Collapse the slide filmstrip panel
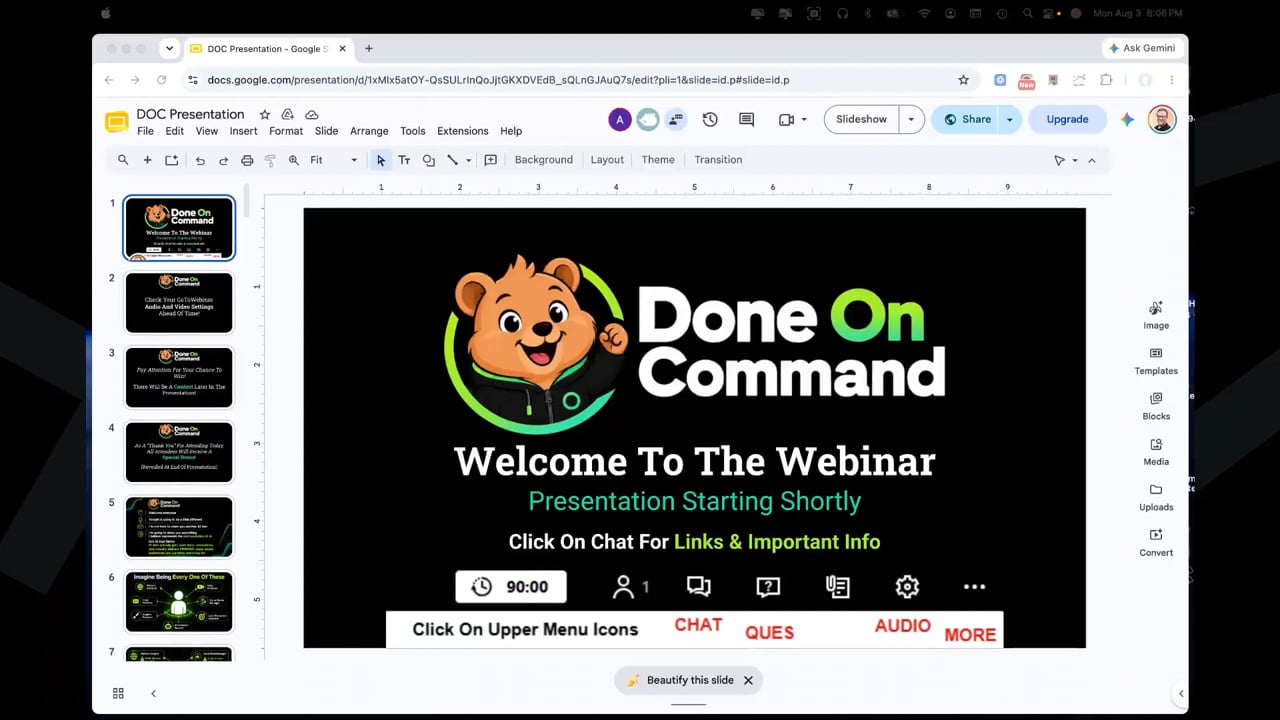 (153, 693)
